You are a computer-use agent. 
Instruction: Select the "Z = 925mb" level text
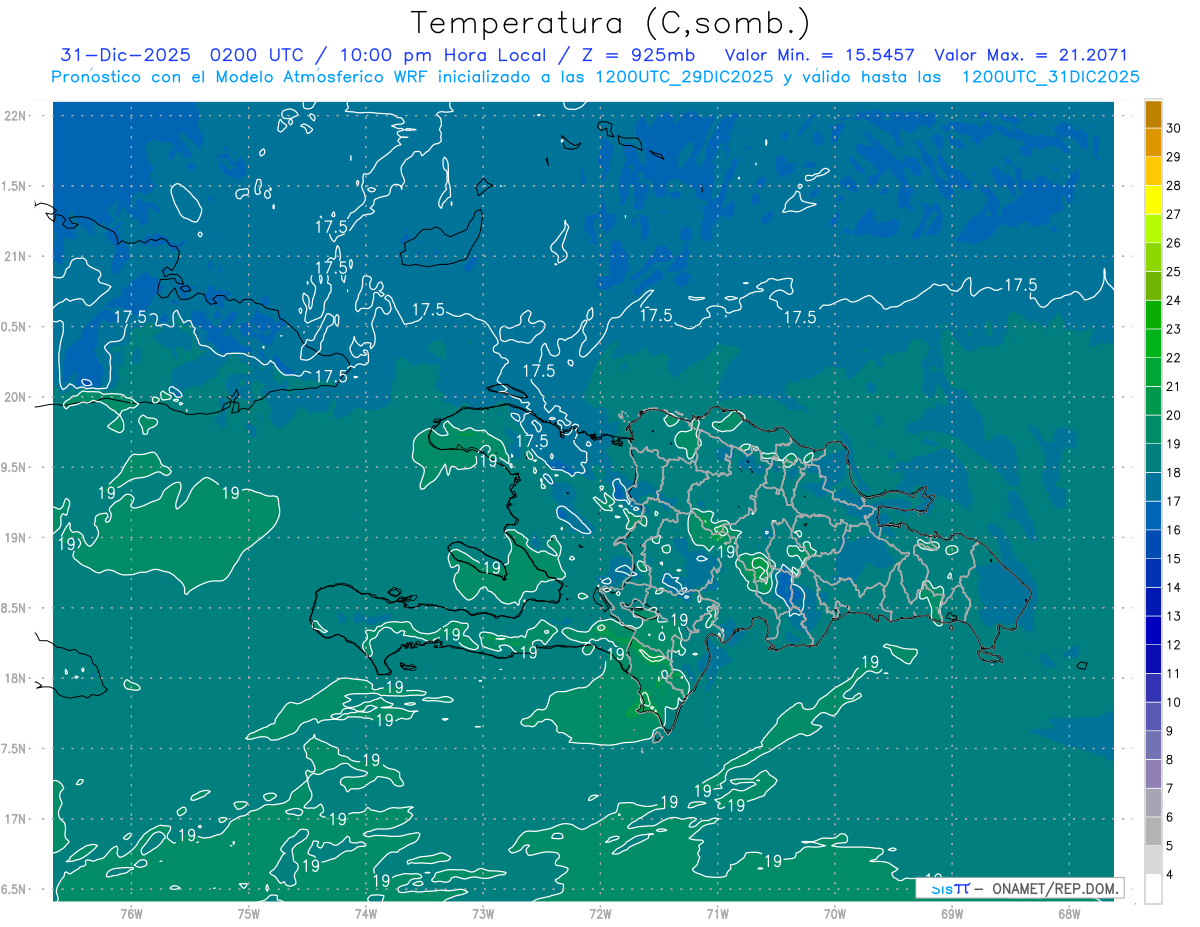638,55
